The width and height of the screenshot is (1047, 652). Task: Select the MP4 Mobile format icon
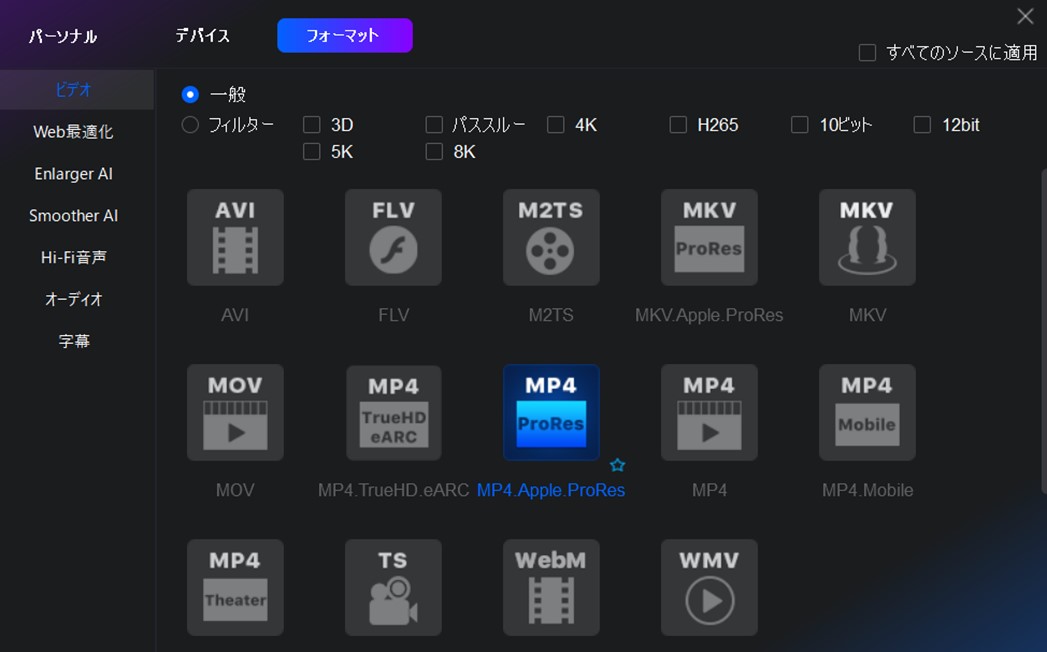pyautogui.click(x=867, y=412)
